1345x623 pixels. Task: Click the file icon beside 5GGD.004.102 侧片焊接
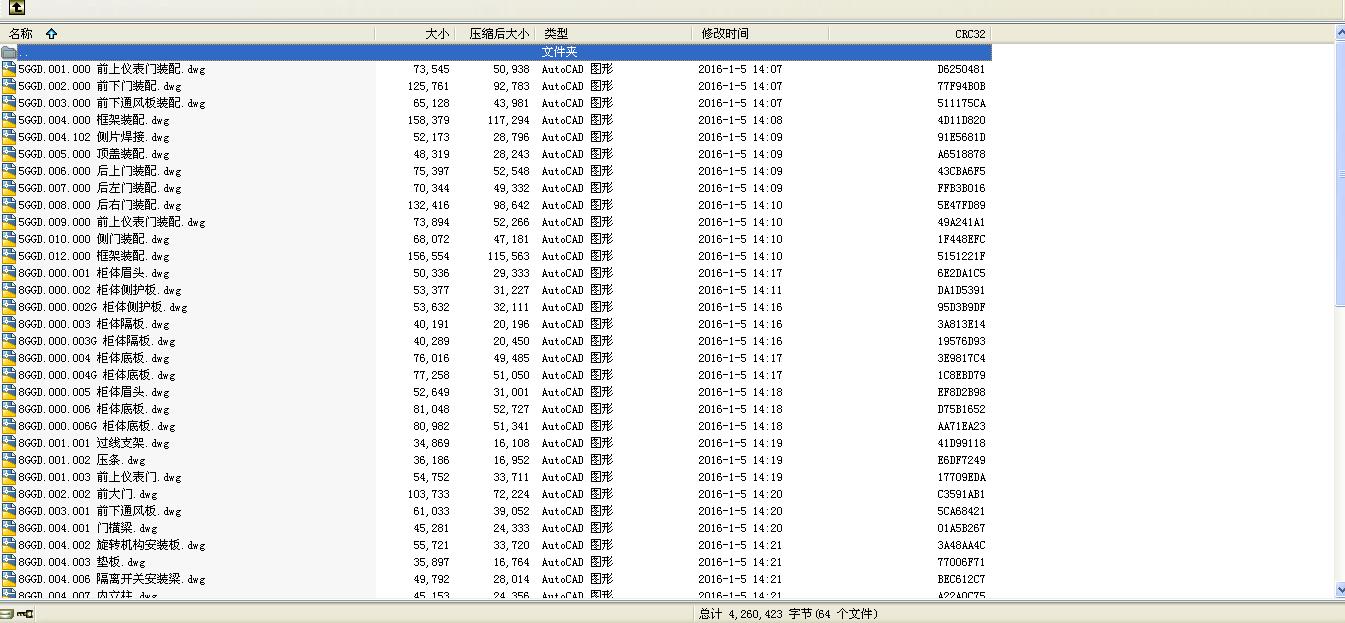tap(9, 137)
